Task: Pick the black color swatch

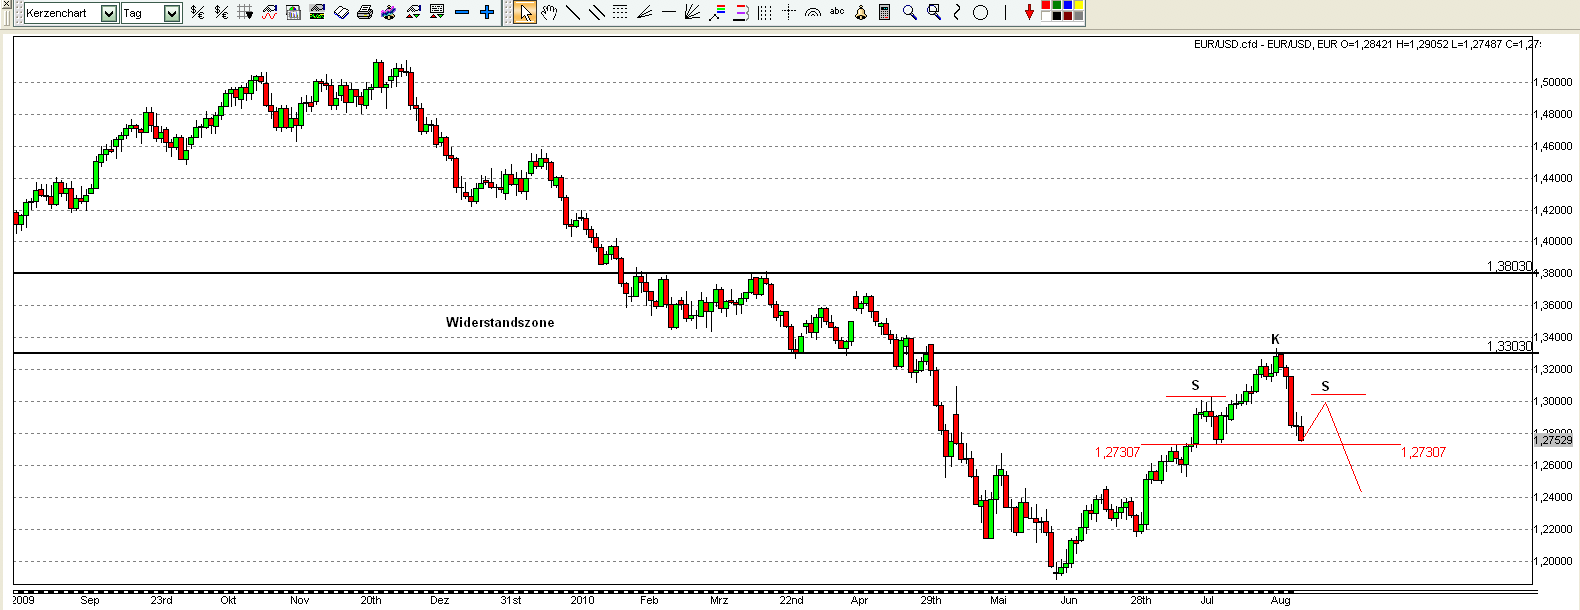Action: [x=1057, y=16]
